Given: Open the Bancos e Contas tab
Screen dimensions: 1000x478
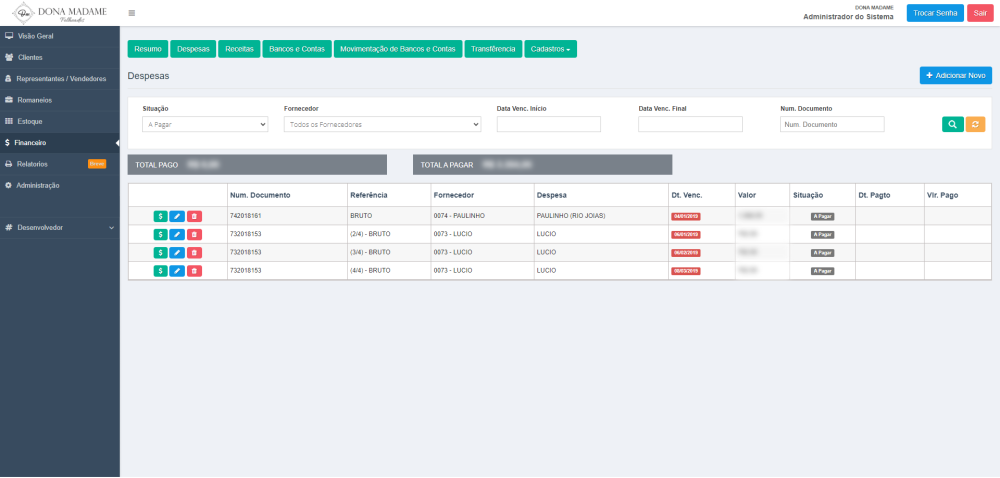Looking at the screenshot, I should [x=297, y=49].
